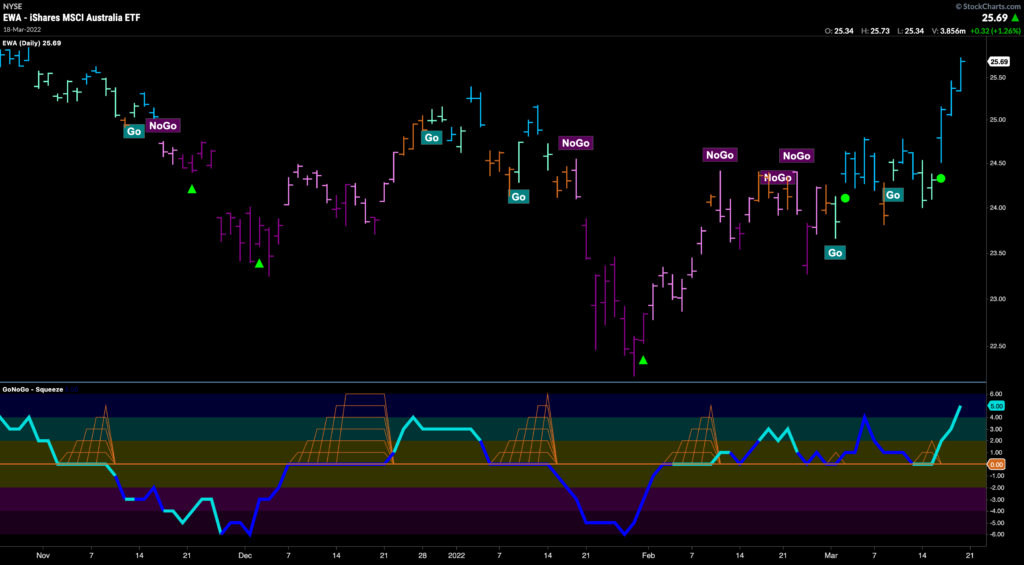Click the cyan 5.00 oscillator value tag
Image resolution: width=1024 pixels, height=565 pixels.
coord(997,406)
